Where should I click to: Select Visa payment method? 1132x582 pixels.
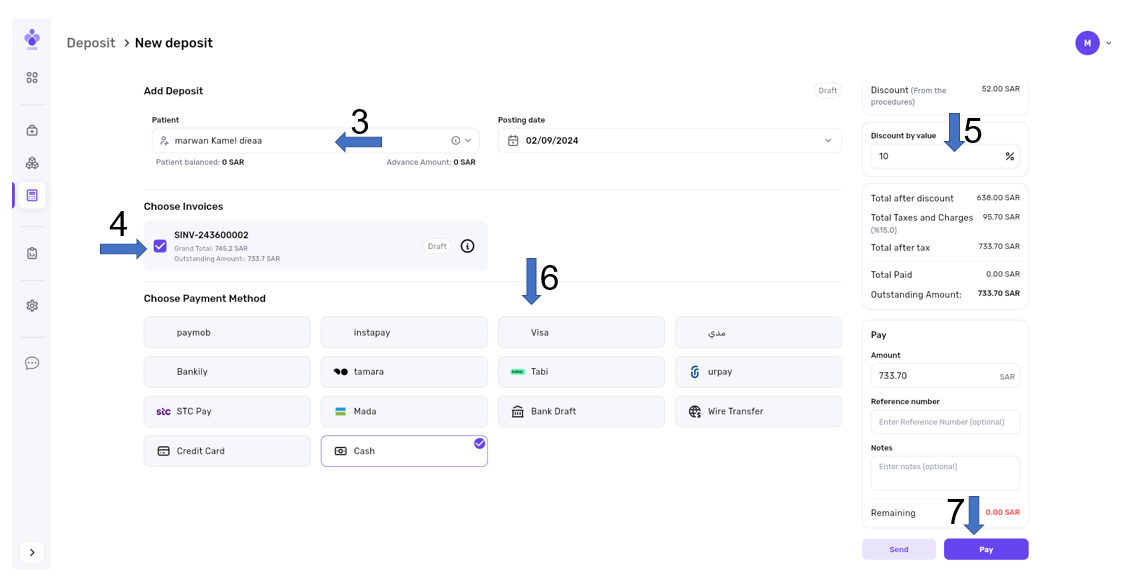point(580,332)
